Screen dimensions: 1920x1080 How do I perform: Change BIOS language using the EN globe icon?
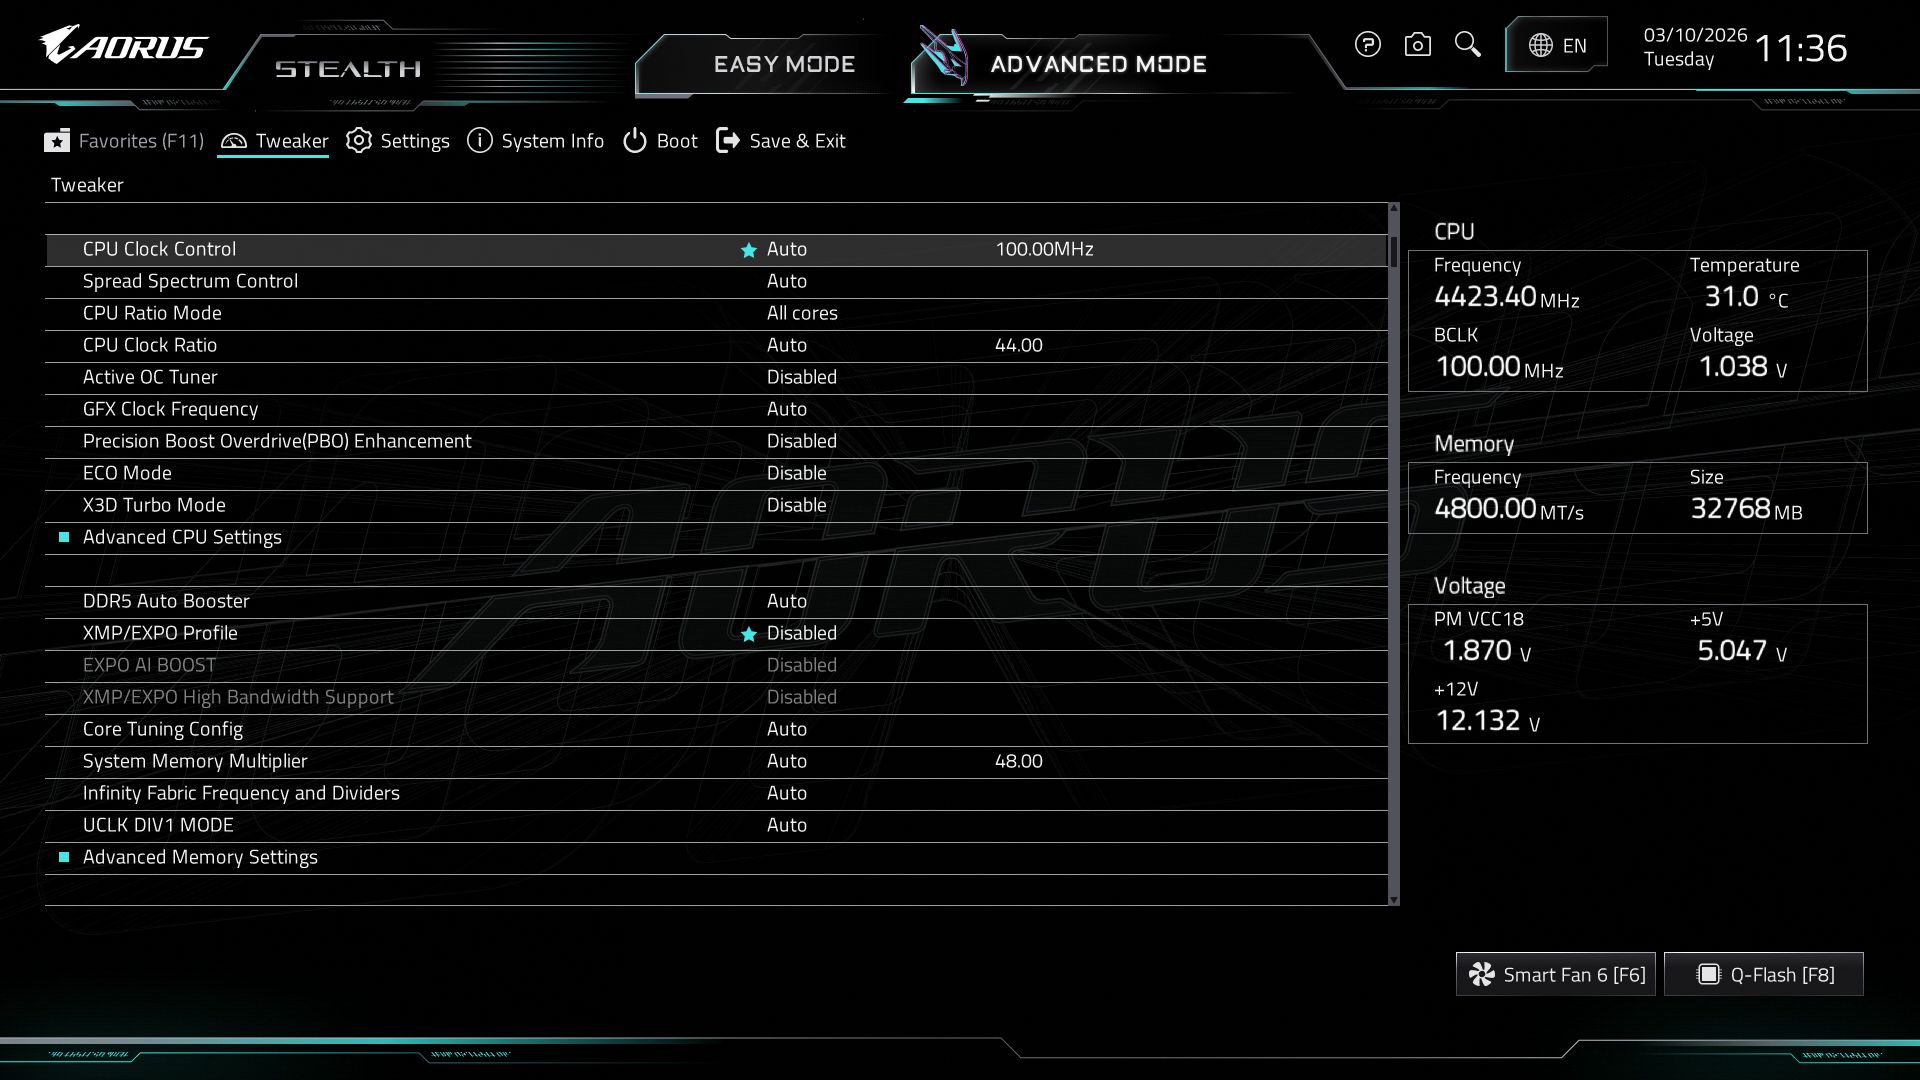click(1556, 44)
